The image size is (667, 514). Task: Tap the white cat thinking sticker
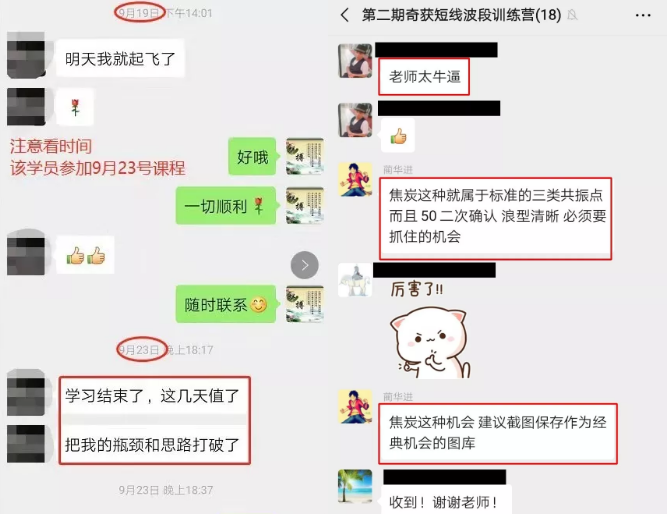click(430, 343)
